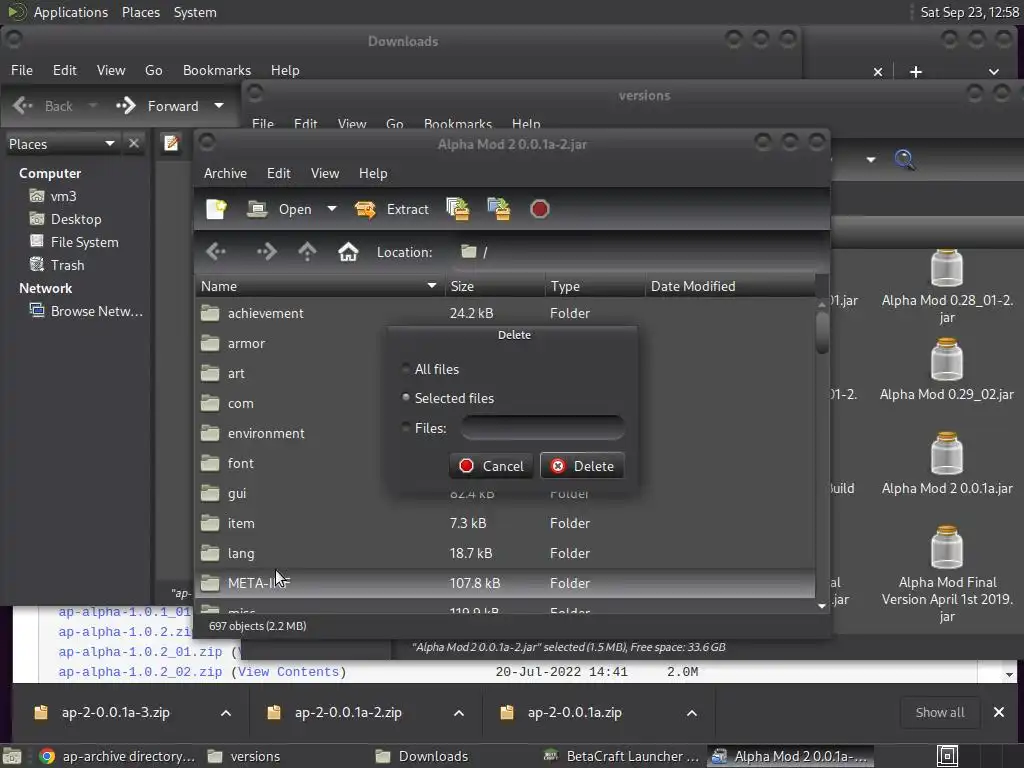This screenshot has width=1024, height=768.
Task: Open the Archive menu
Action: (x=225, y=173)
